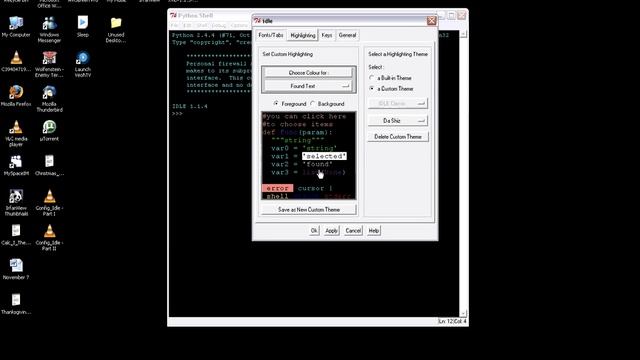This screenshot has height=360, width=640.
Task: Click the comment line 'you can click here'
Action: click(x=304, y=116)
